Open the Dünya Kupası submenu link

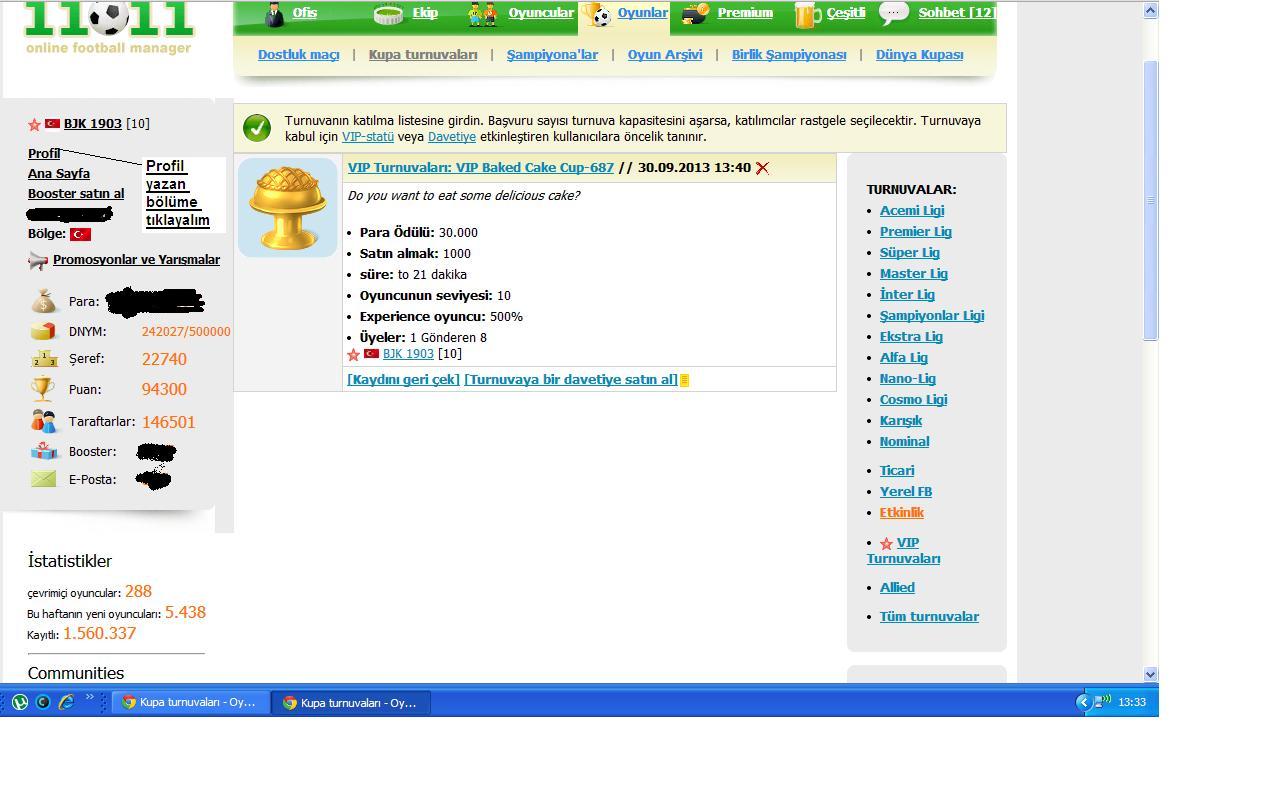[x=919, y=55]
